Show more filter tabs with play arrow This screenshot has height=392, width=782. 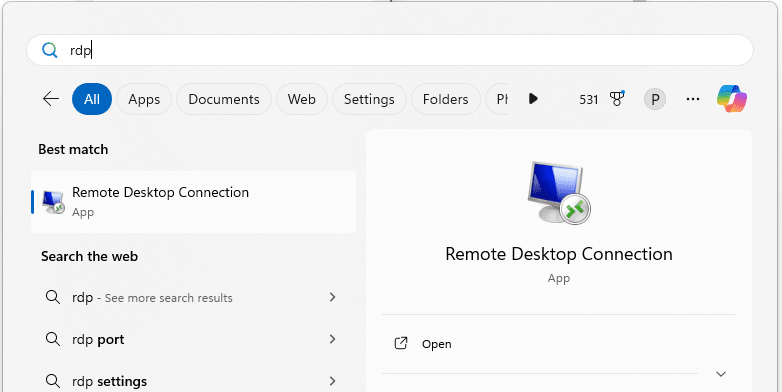tap(533, 99)
